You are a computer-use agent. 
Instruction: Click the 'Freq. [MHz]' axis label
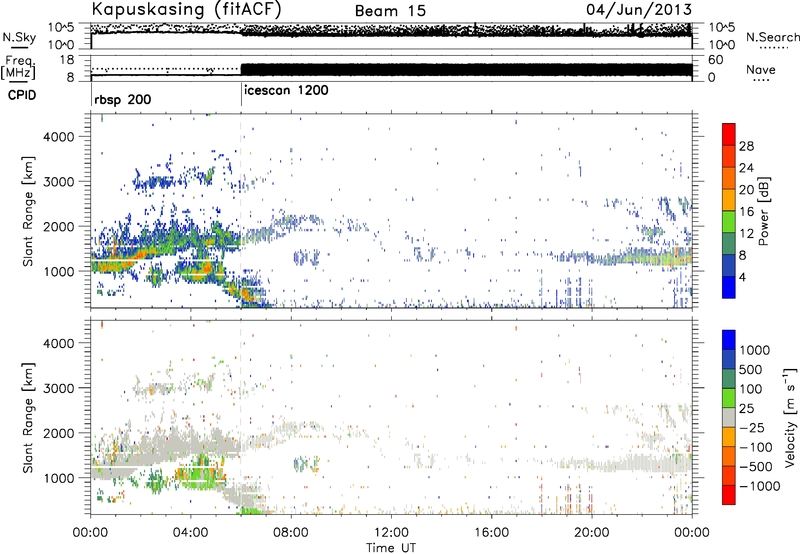pyautogui.click(x=19, y=67)
